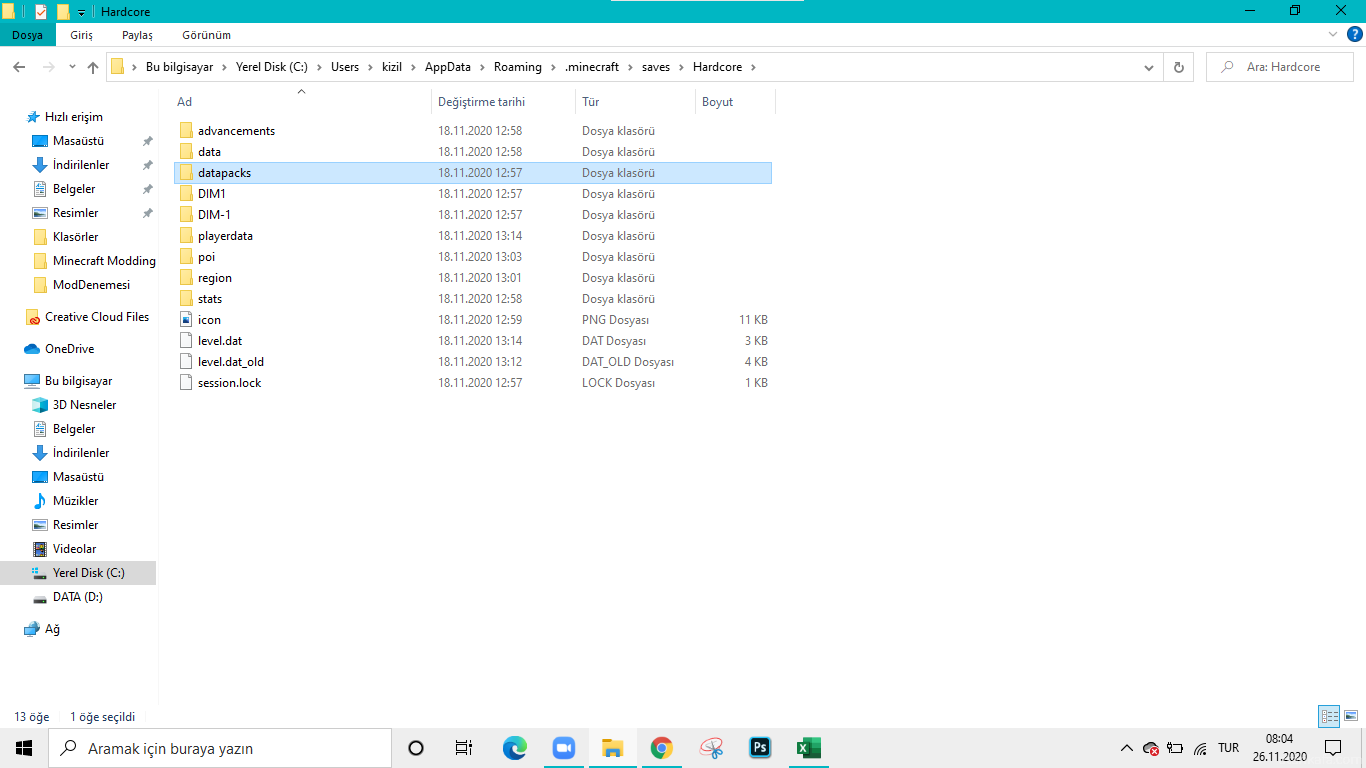The height and width of the screenshot is (768, 1366).
Task: Open pinned İndirilenler under Hızlı erişim
Action: 81,165
